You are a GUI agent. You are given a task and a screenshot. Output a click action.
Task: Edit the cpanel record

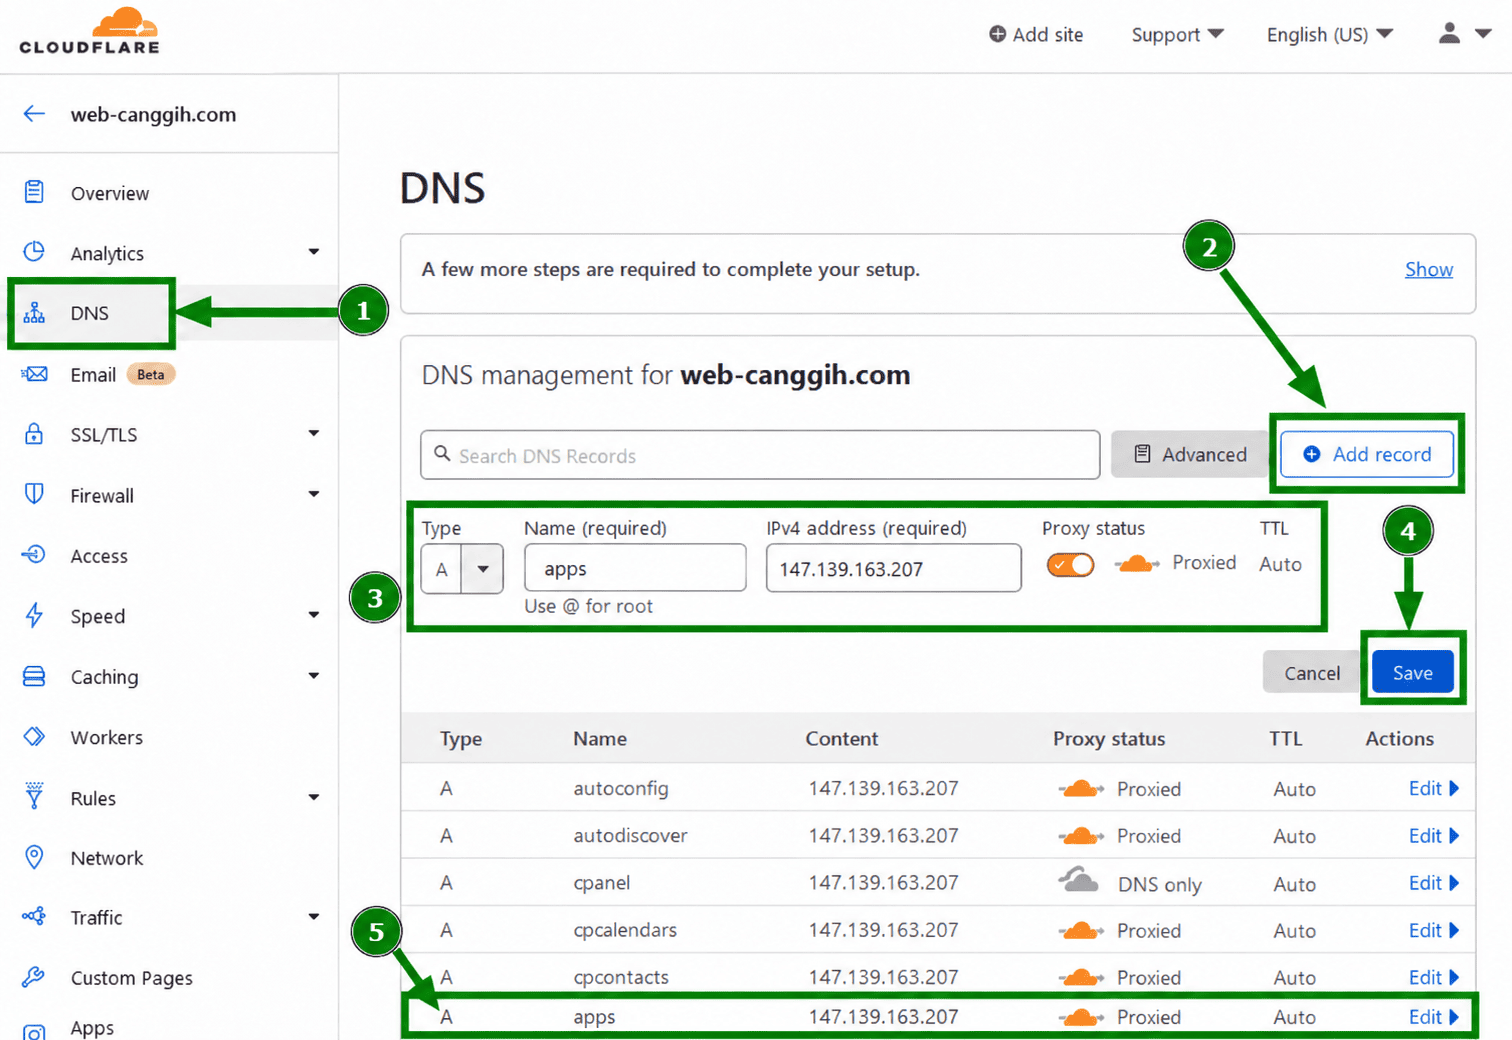point(1434,883)
